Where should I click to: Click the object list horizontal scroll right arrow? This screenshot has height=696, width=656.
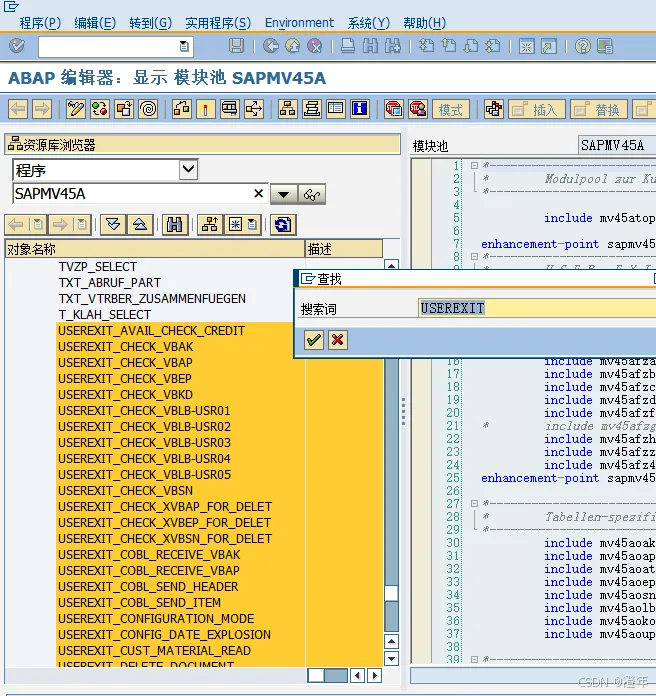pos(375,676)
